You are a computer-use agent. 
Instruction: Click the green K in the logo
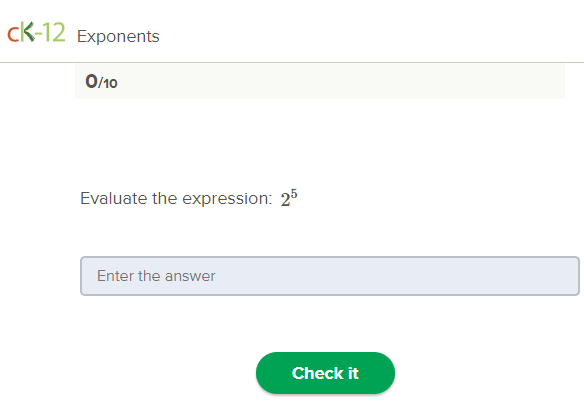pyautogui.click(x=27, y=32)
